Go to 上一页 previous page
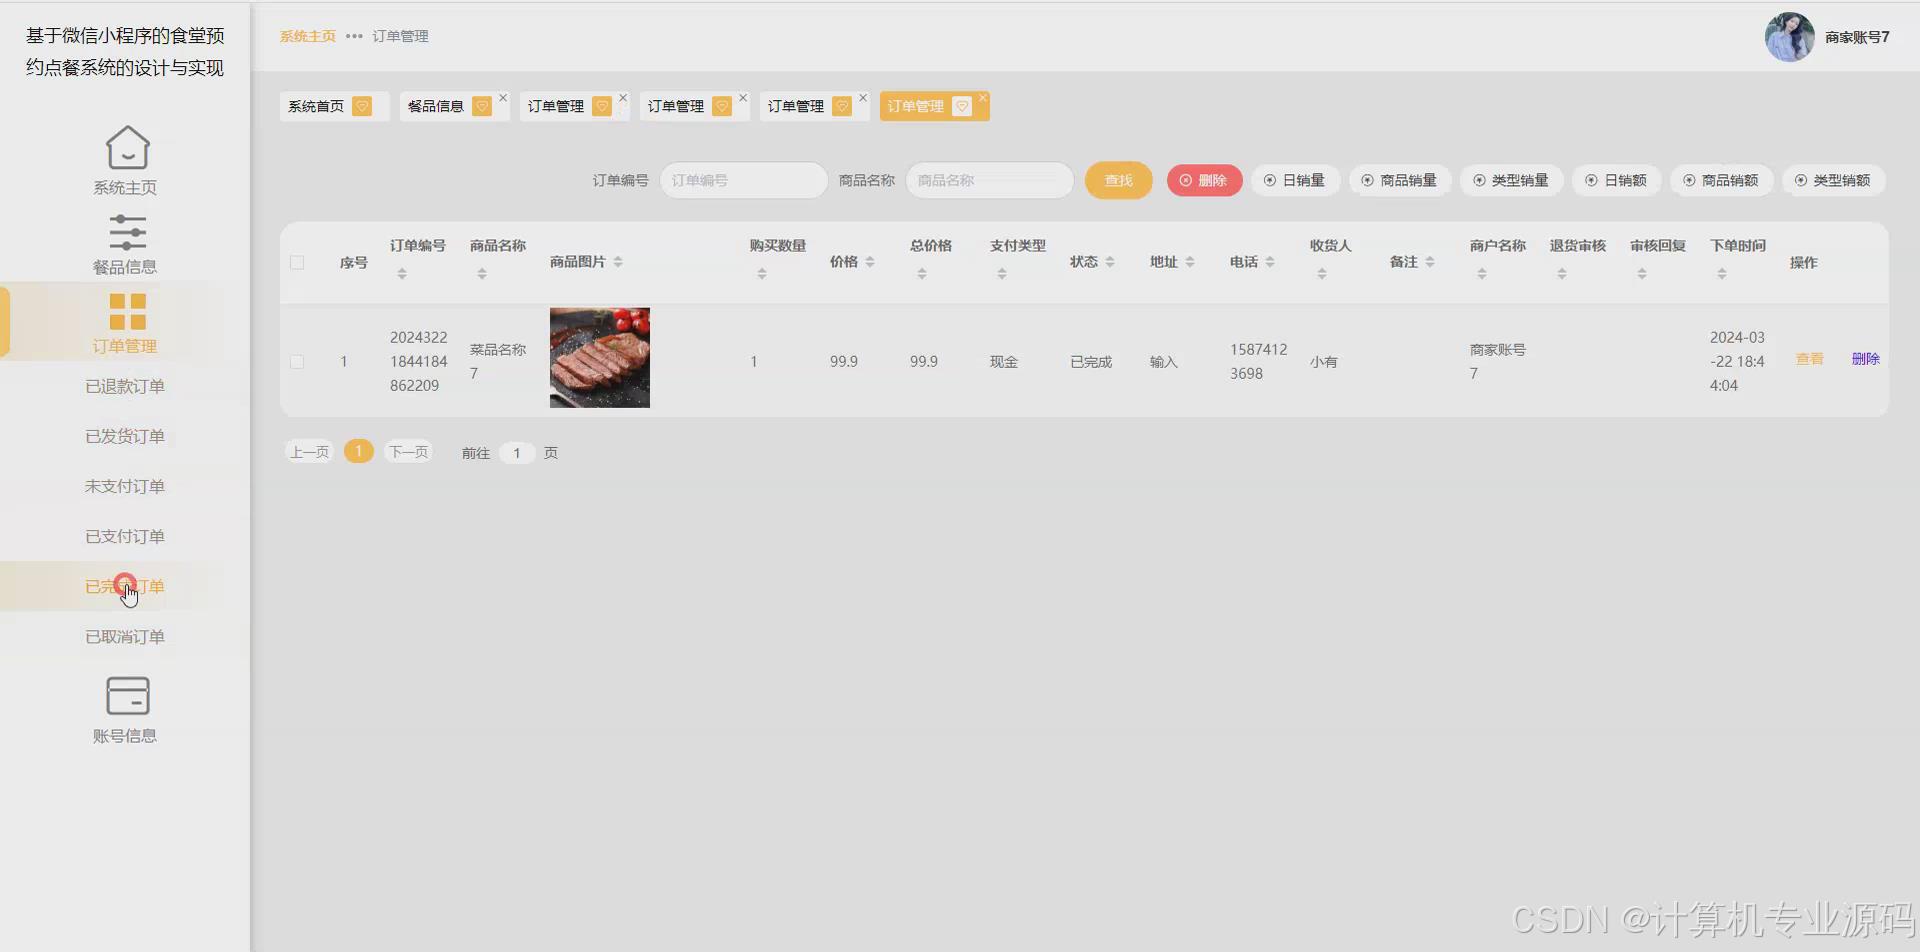 point(309,452)
